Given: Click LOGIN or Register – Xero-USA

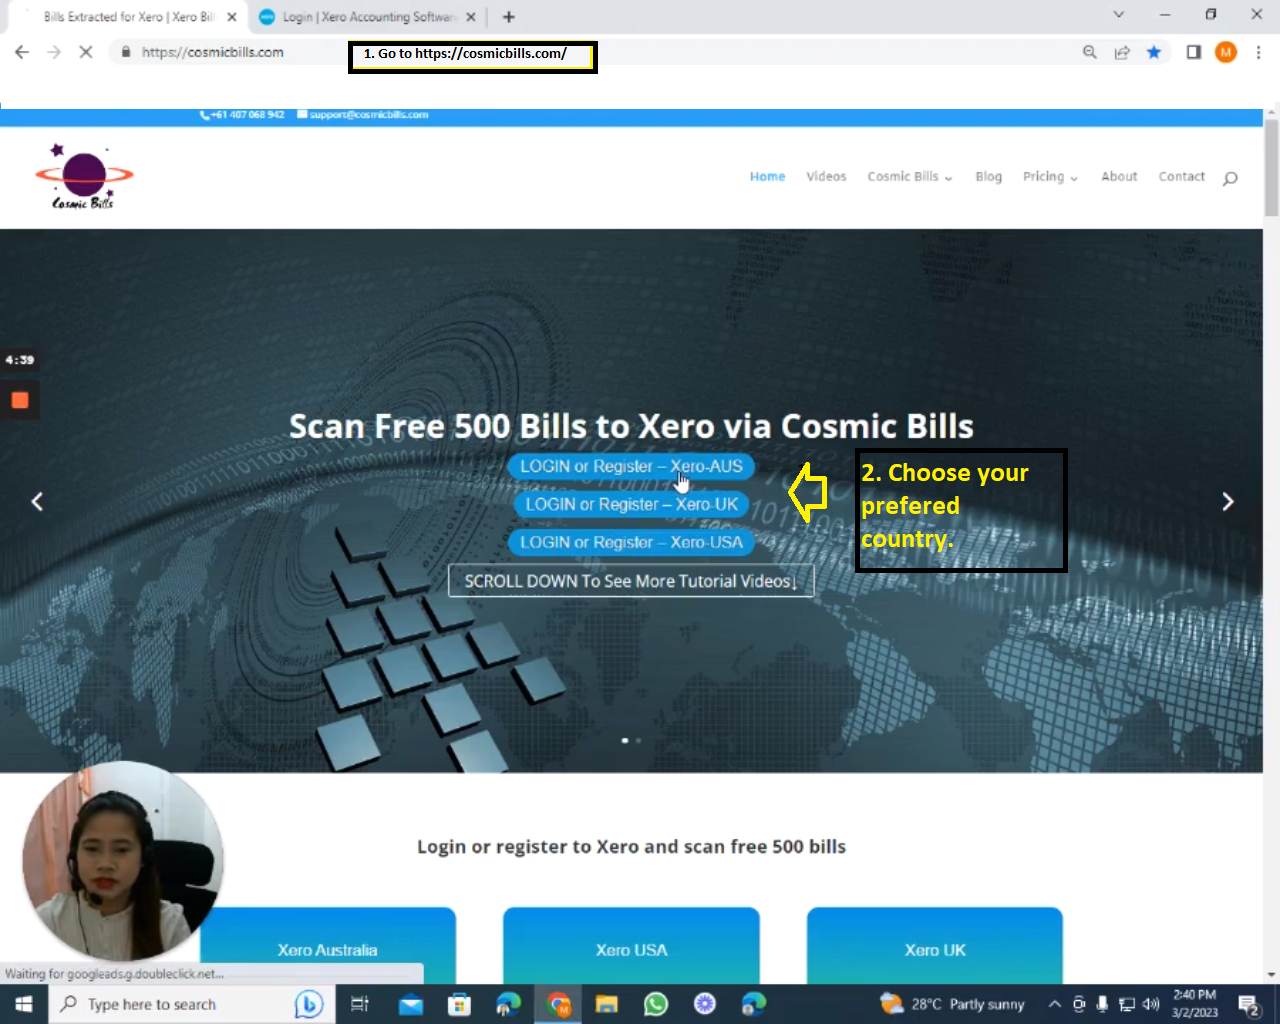Looking at the screenshot, I should point(631,543).
